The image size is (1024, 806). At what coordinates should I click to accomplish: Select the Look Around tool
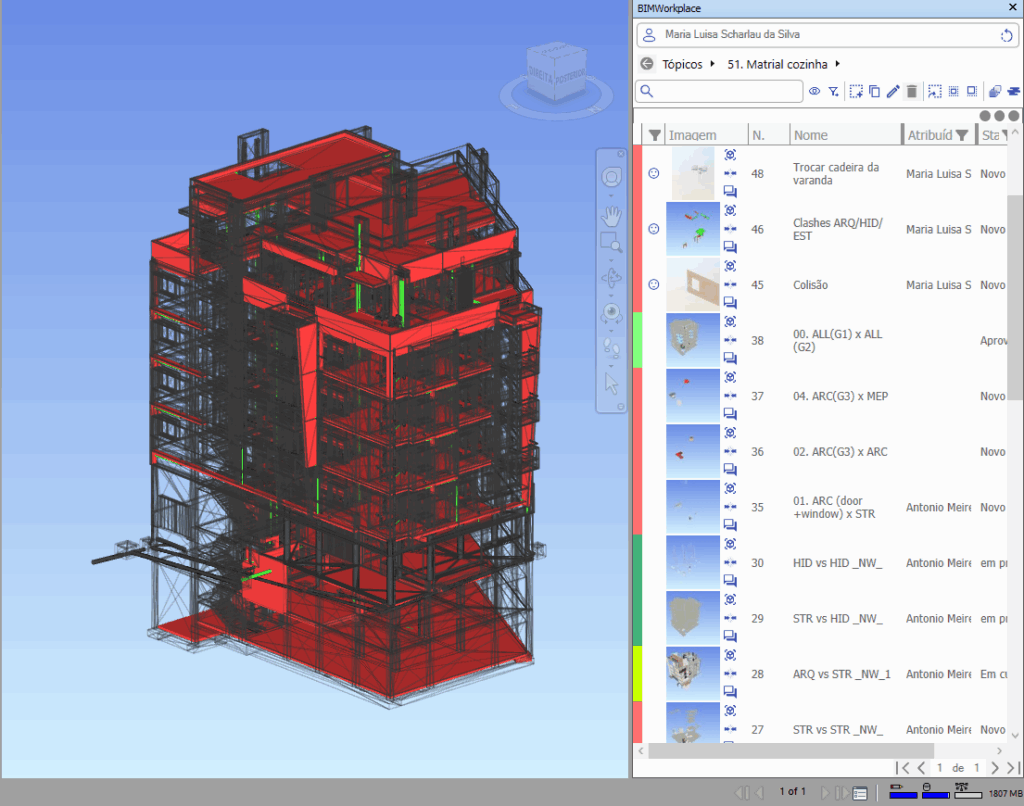pos(611,313)
